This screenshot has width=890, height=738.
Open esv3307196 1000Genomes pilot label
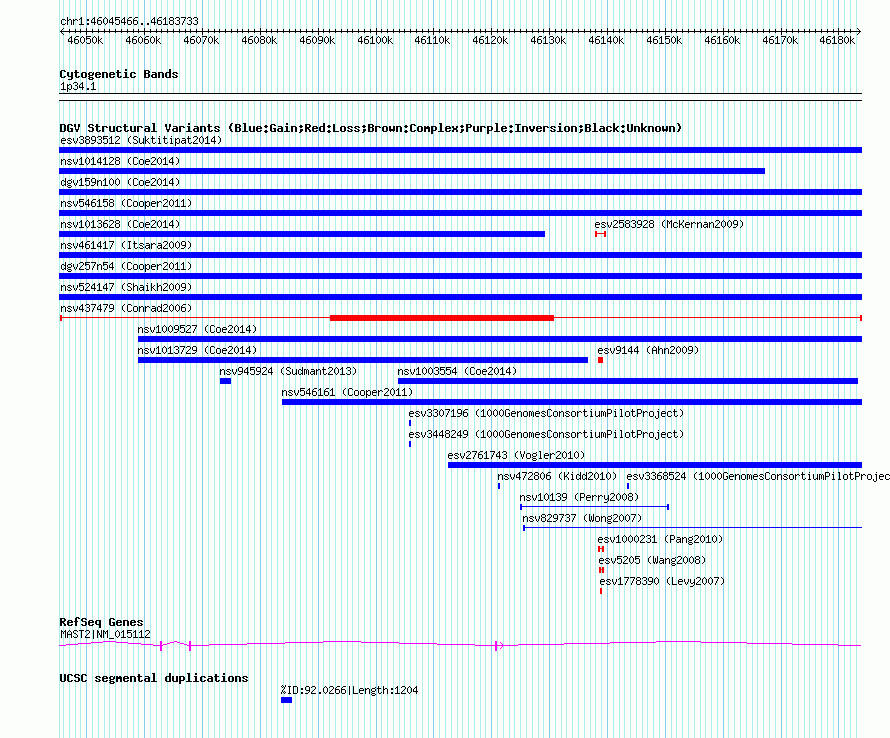click(547, 413)
